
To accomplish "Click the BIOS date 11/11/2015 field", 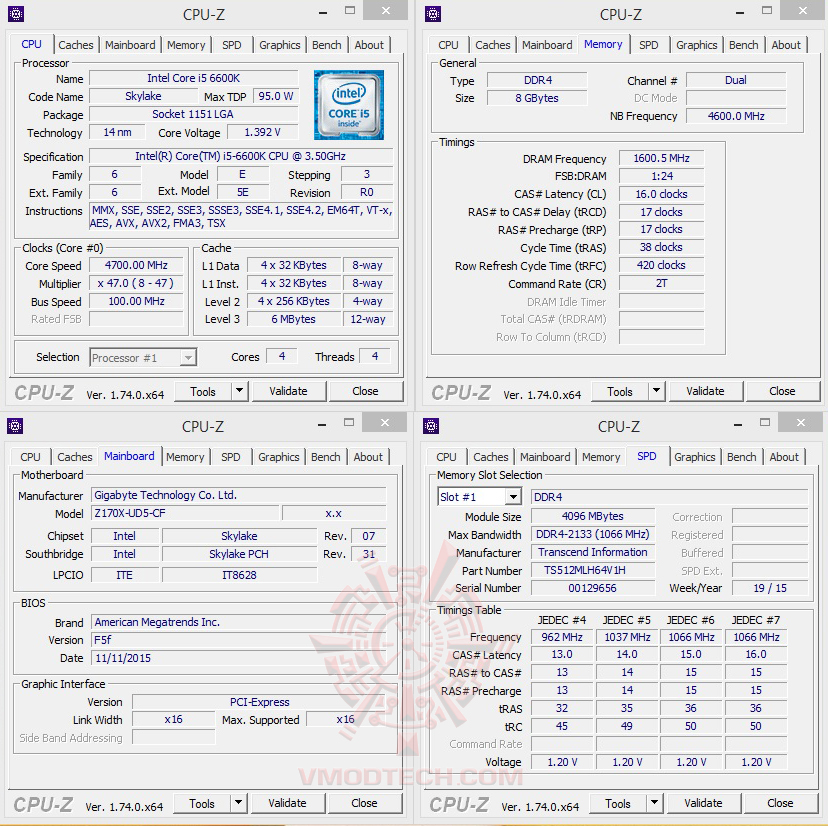I will pos(239,658).
